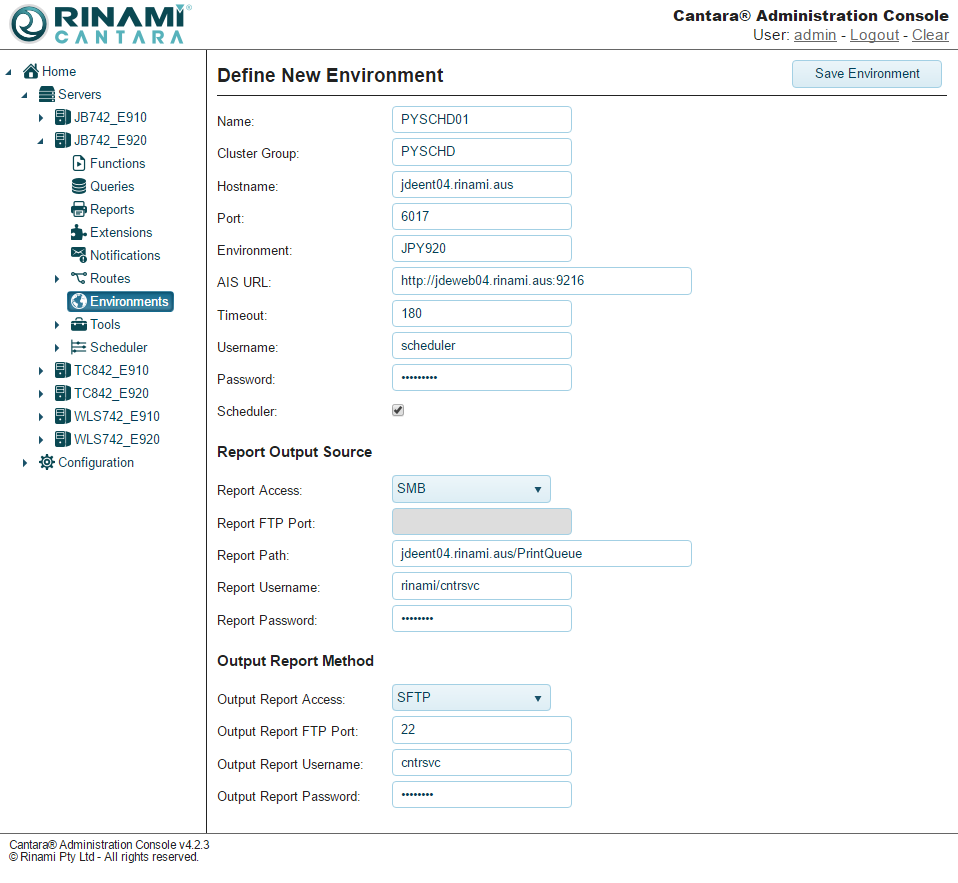Click into the AIS URL field
Image resolution: width=958 pixels, height=883 pixels.
541,282
